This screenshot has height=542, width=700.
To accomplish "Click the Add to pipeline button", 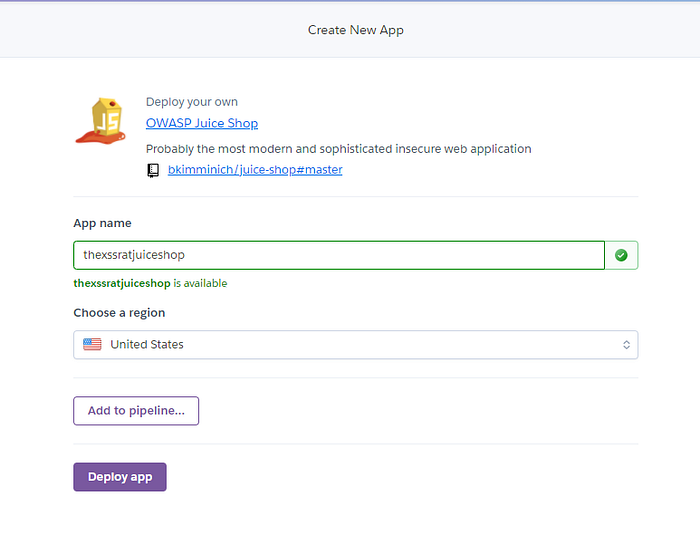I will [x=136, y=411].
